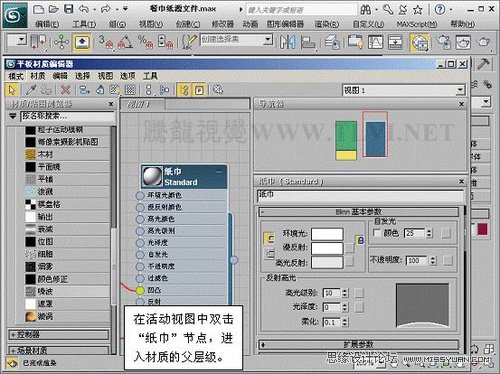The width and height of the screenshot is (500, 374).
Task: Open the named selection sets dropdown
Action: pos(267,40)
